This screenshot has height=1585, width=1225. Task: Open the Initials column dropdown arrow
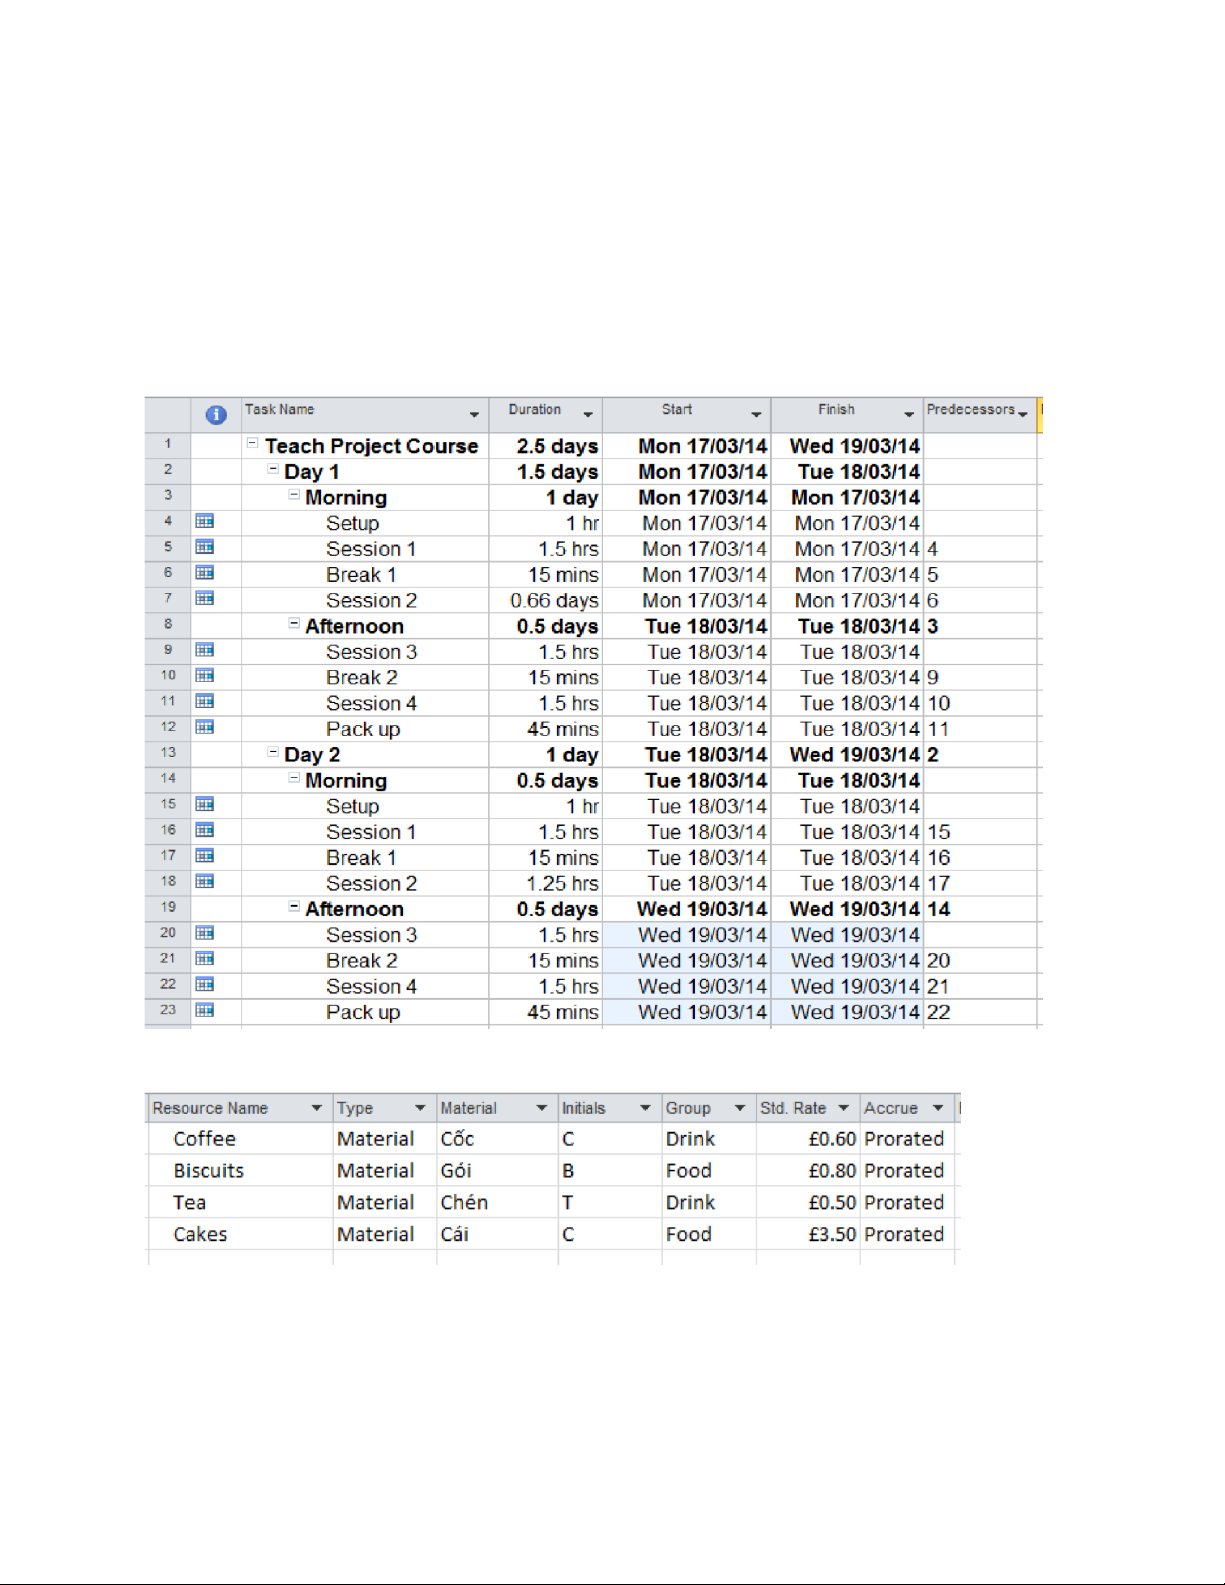(645, 1108)
